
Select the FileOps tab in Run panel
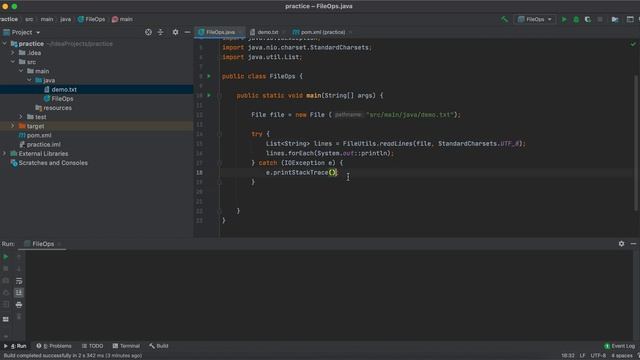coord(43,244)
